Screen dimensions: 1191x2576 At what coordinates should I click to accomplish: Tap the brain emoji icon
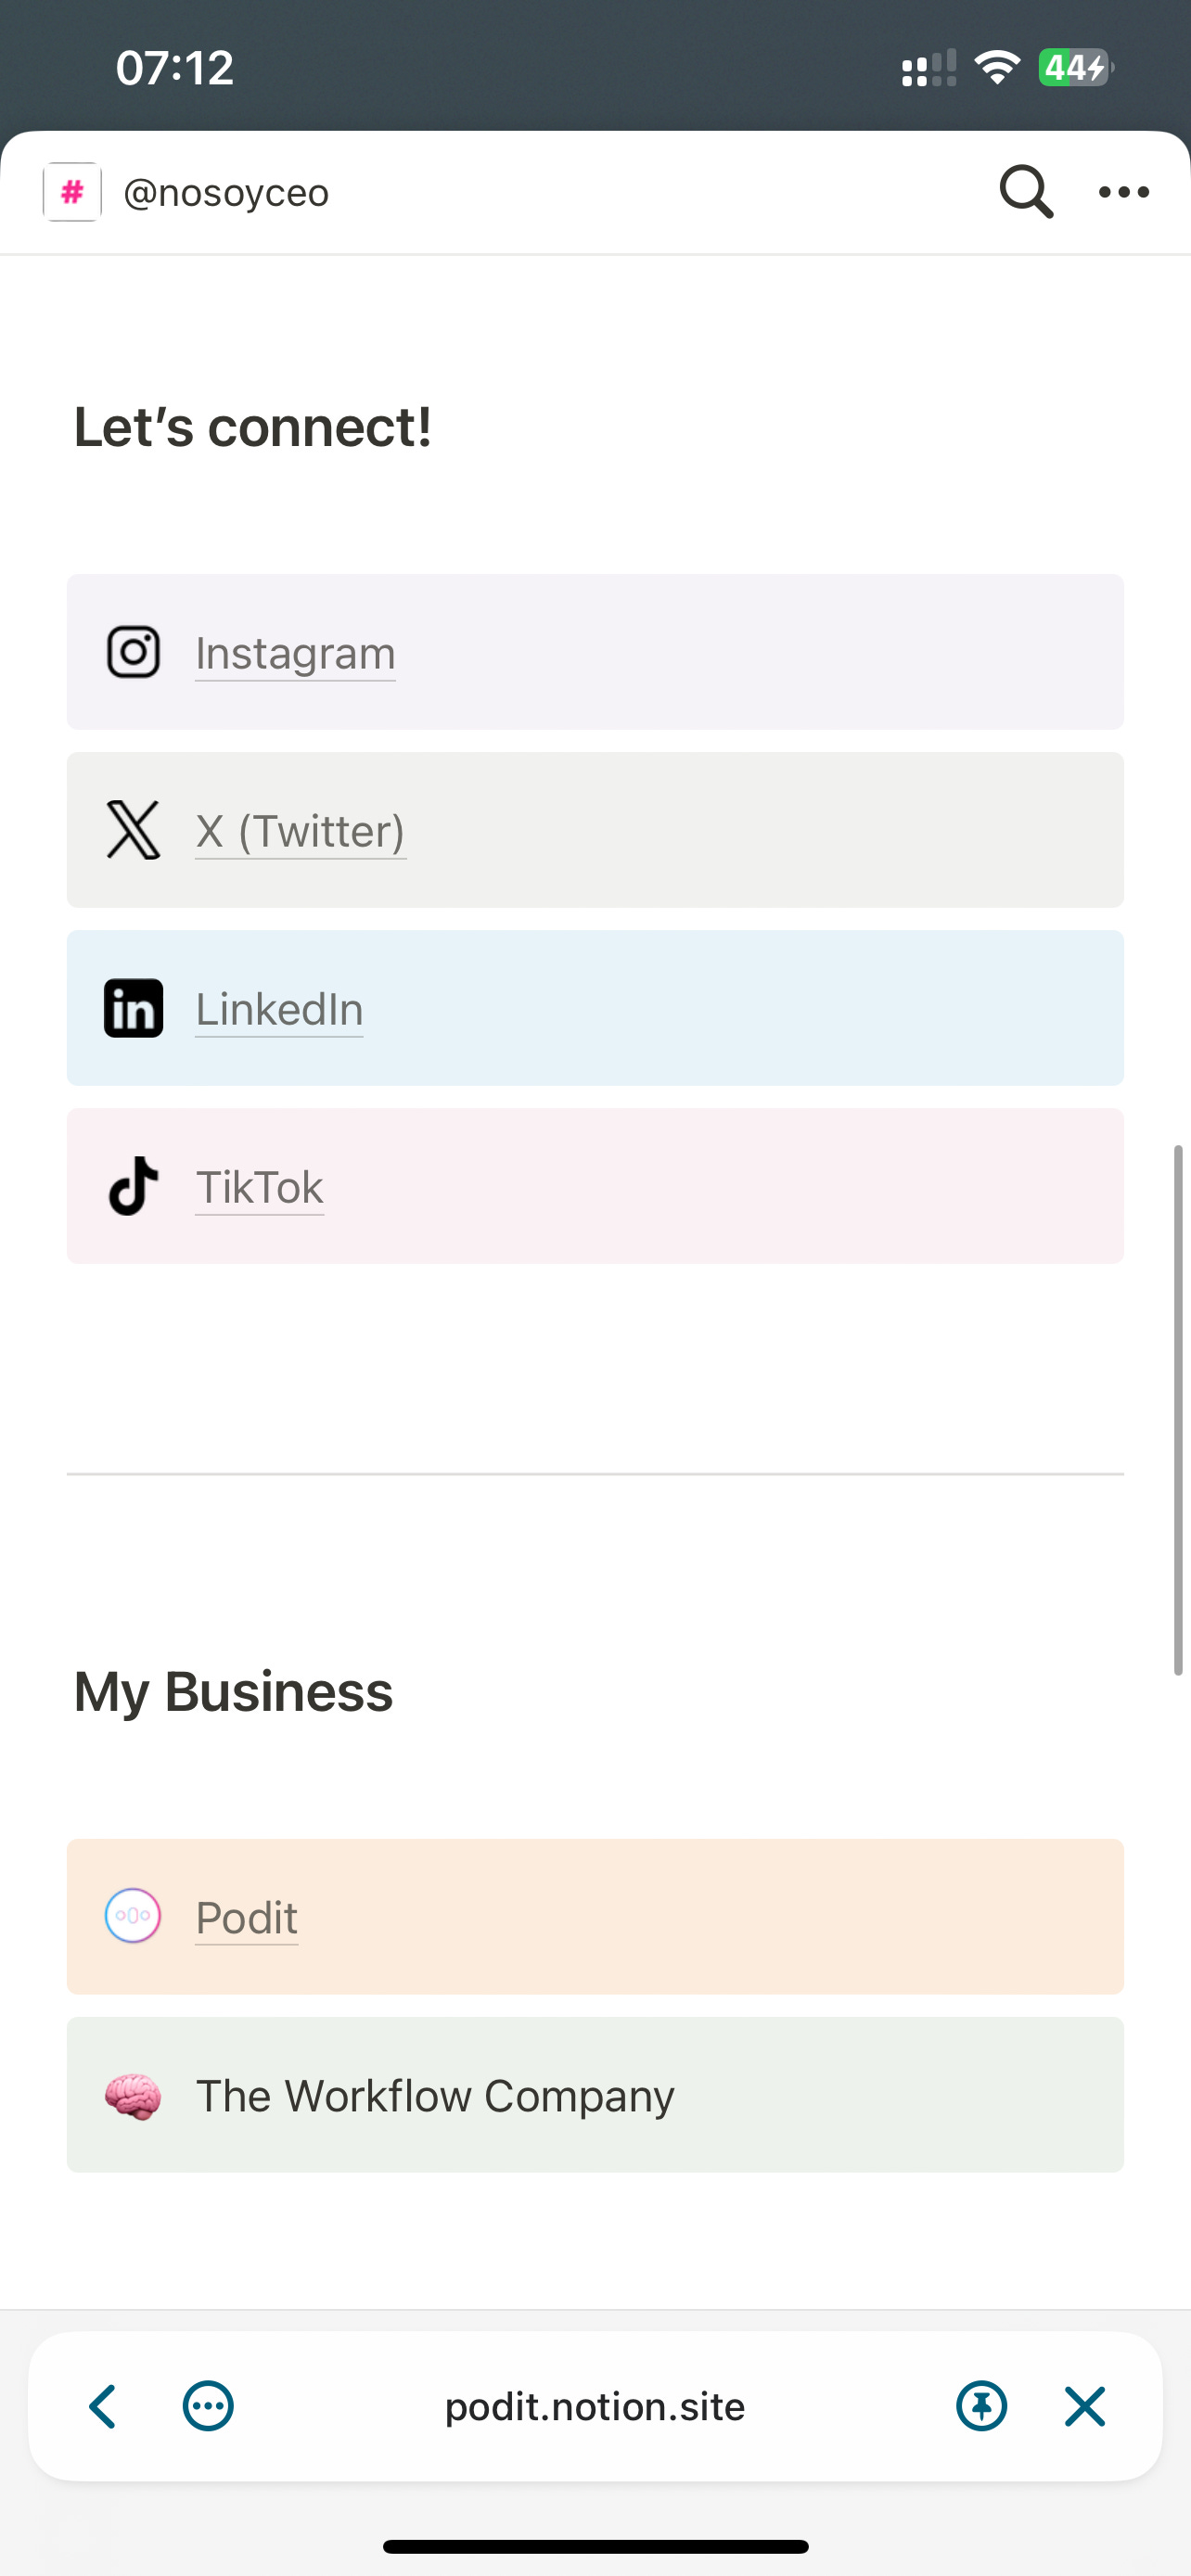[x=133, y=2095]
